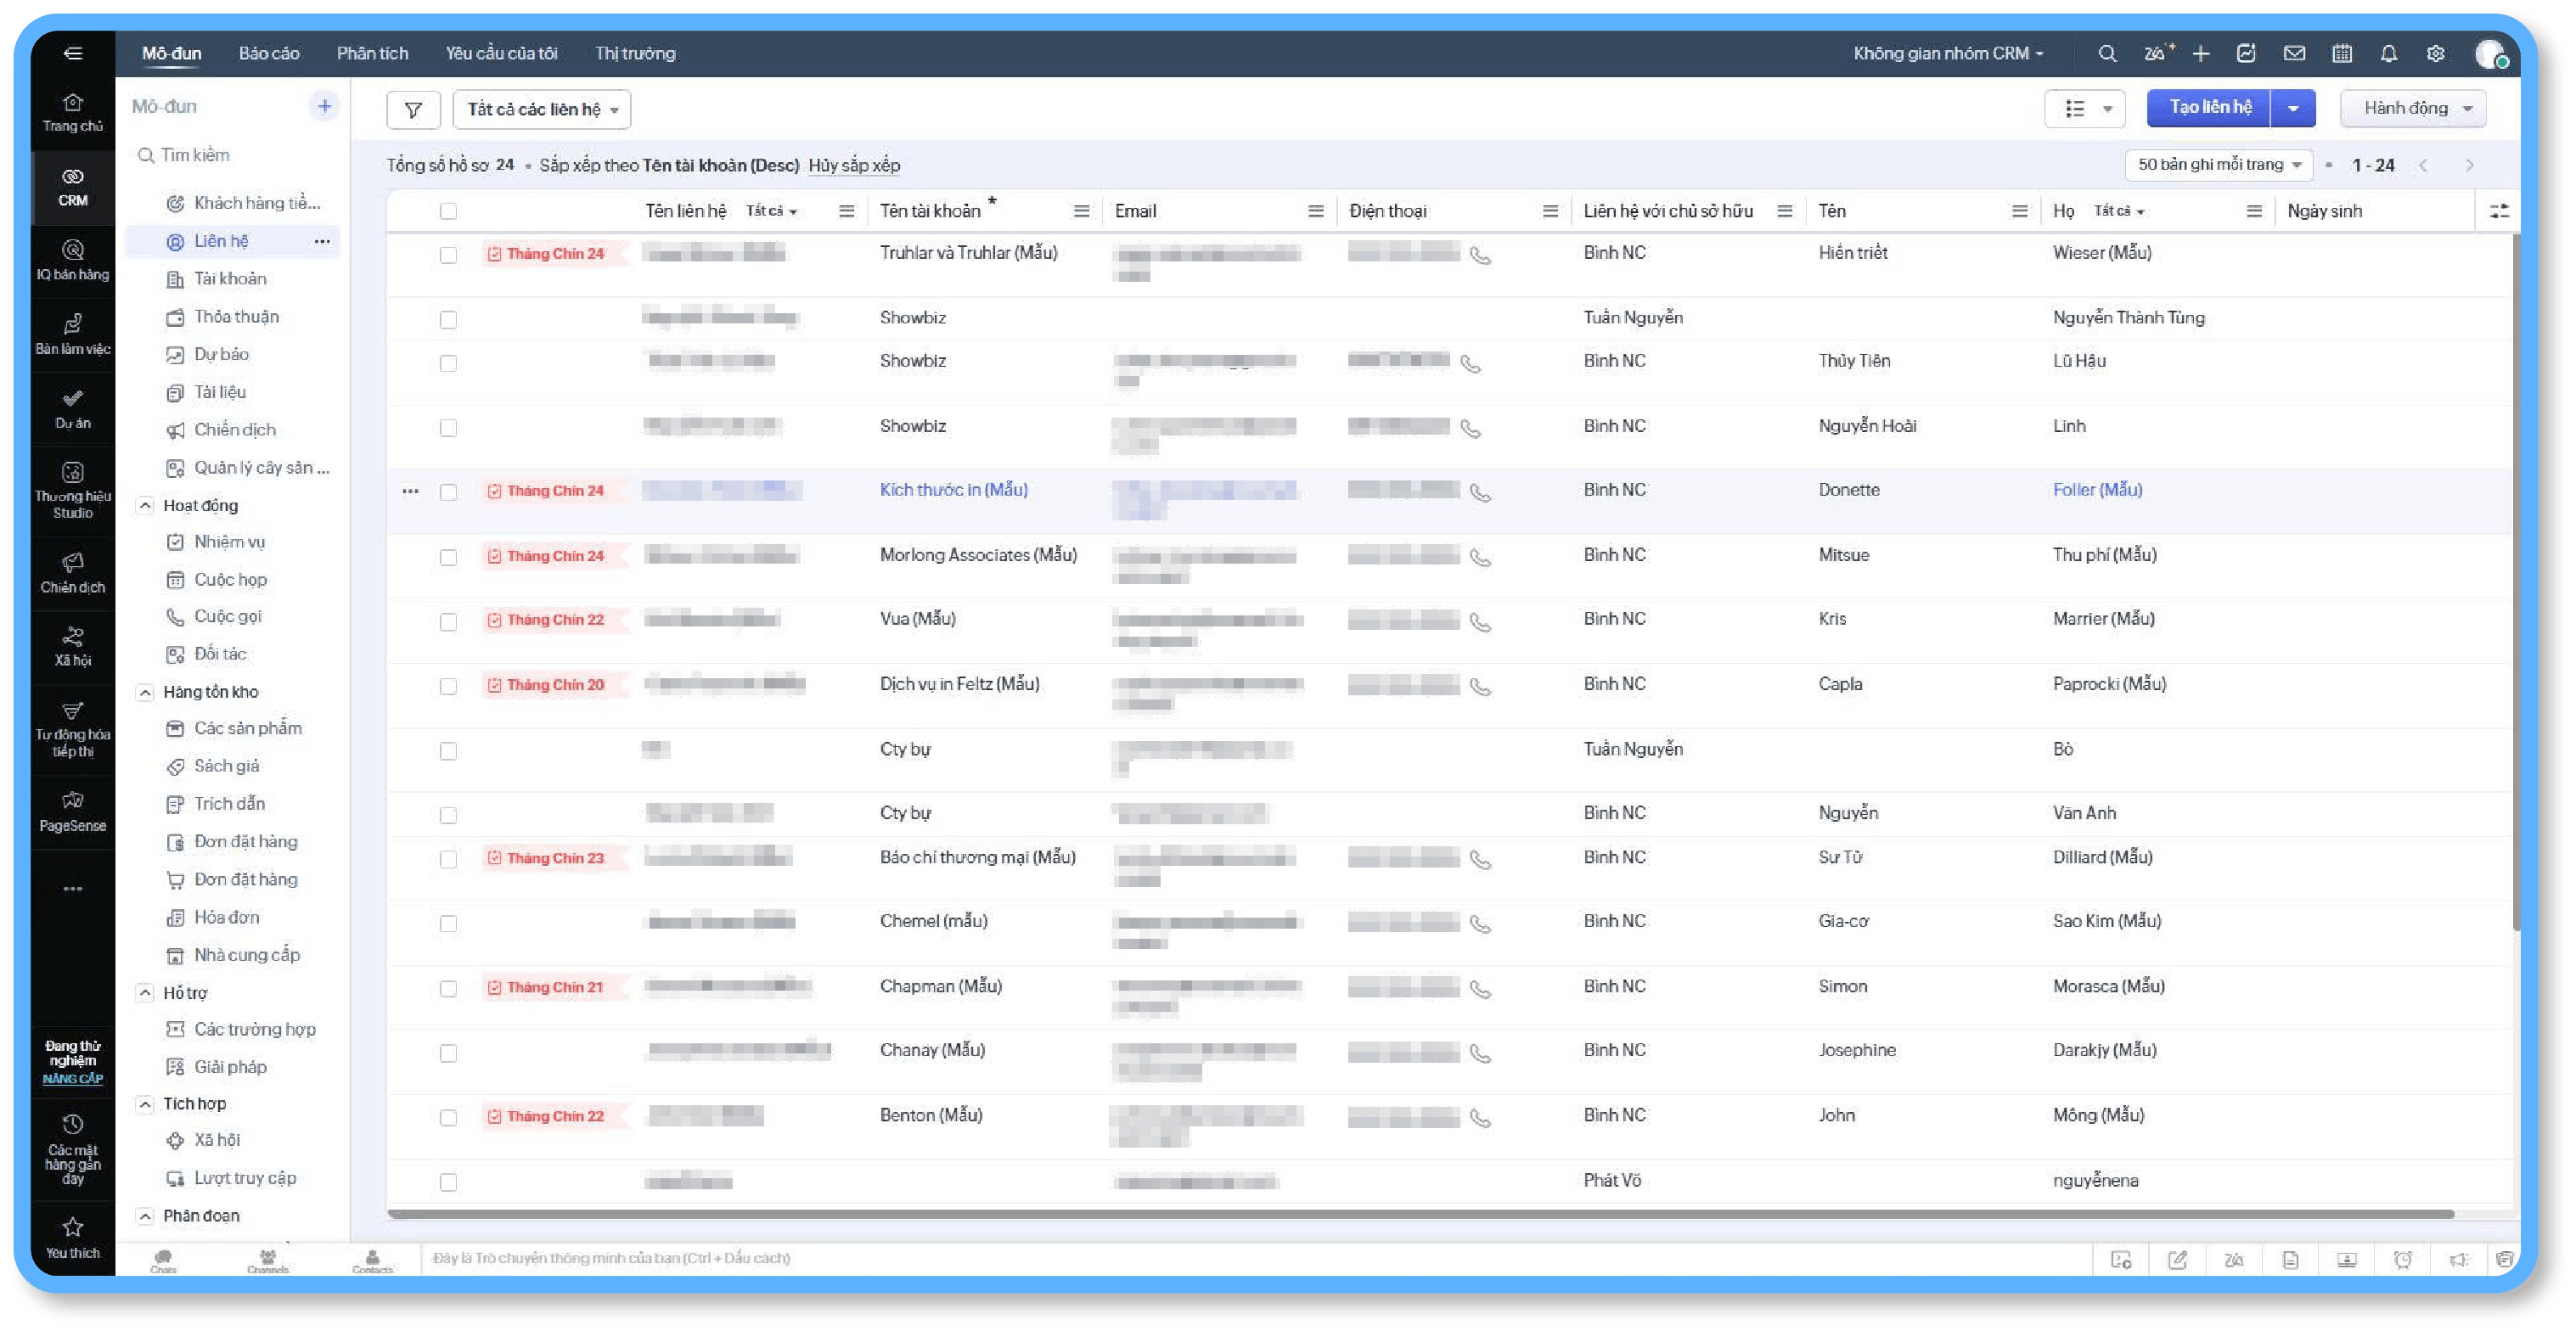
Task: Click the Tạo liên hệ button
Action: (x=2209, y=108)
